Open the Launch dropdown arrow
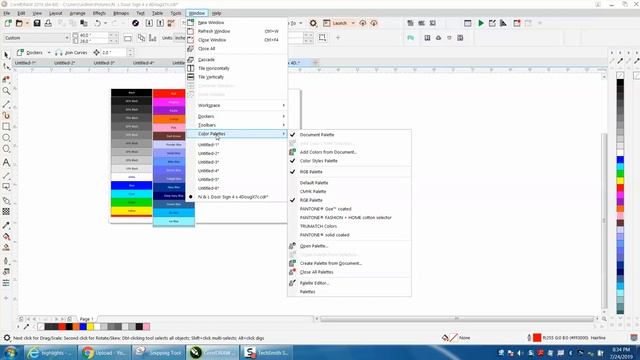The width and height of the screenshot is (640, 360). tap(353, 23)
